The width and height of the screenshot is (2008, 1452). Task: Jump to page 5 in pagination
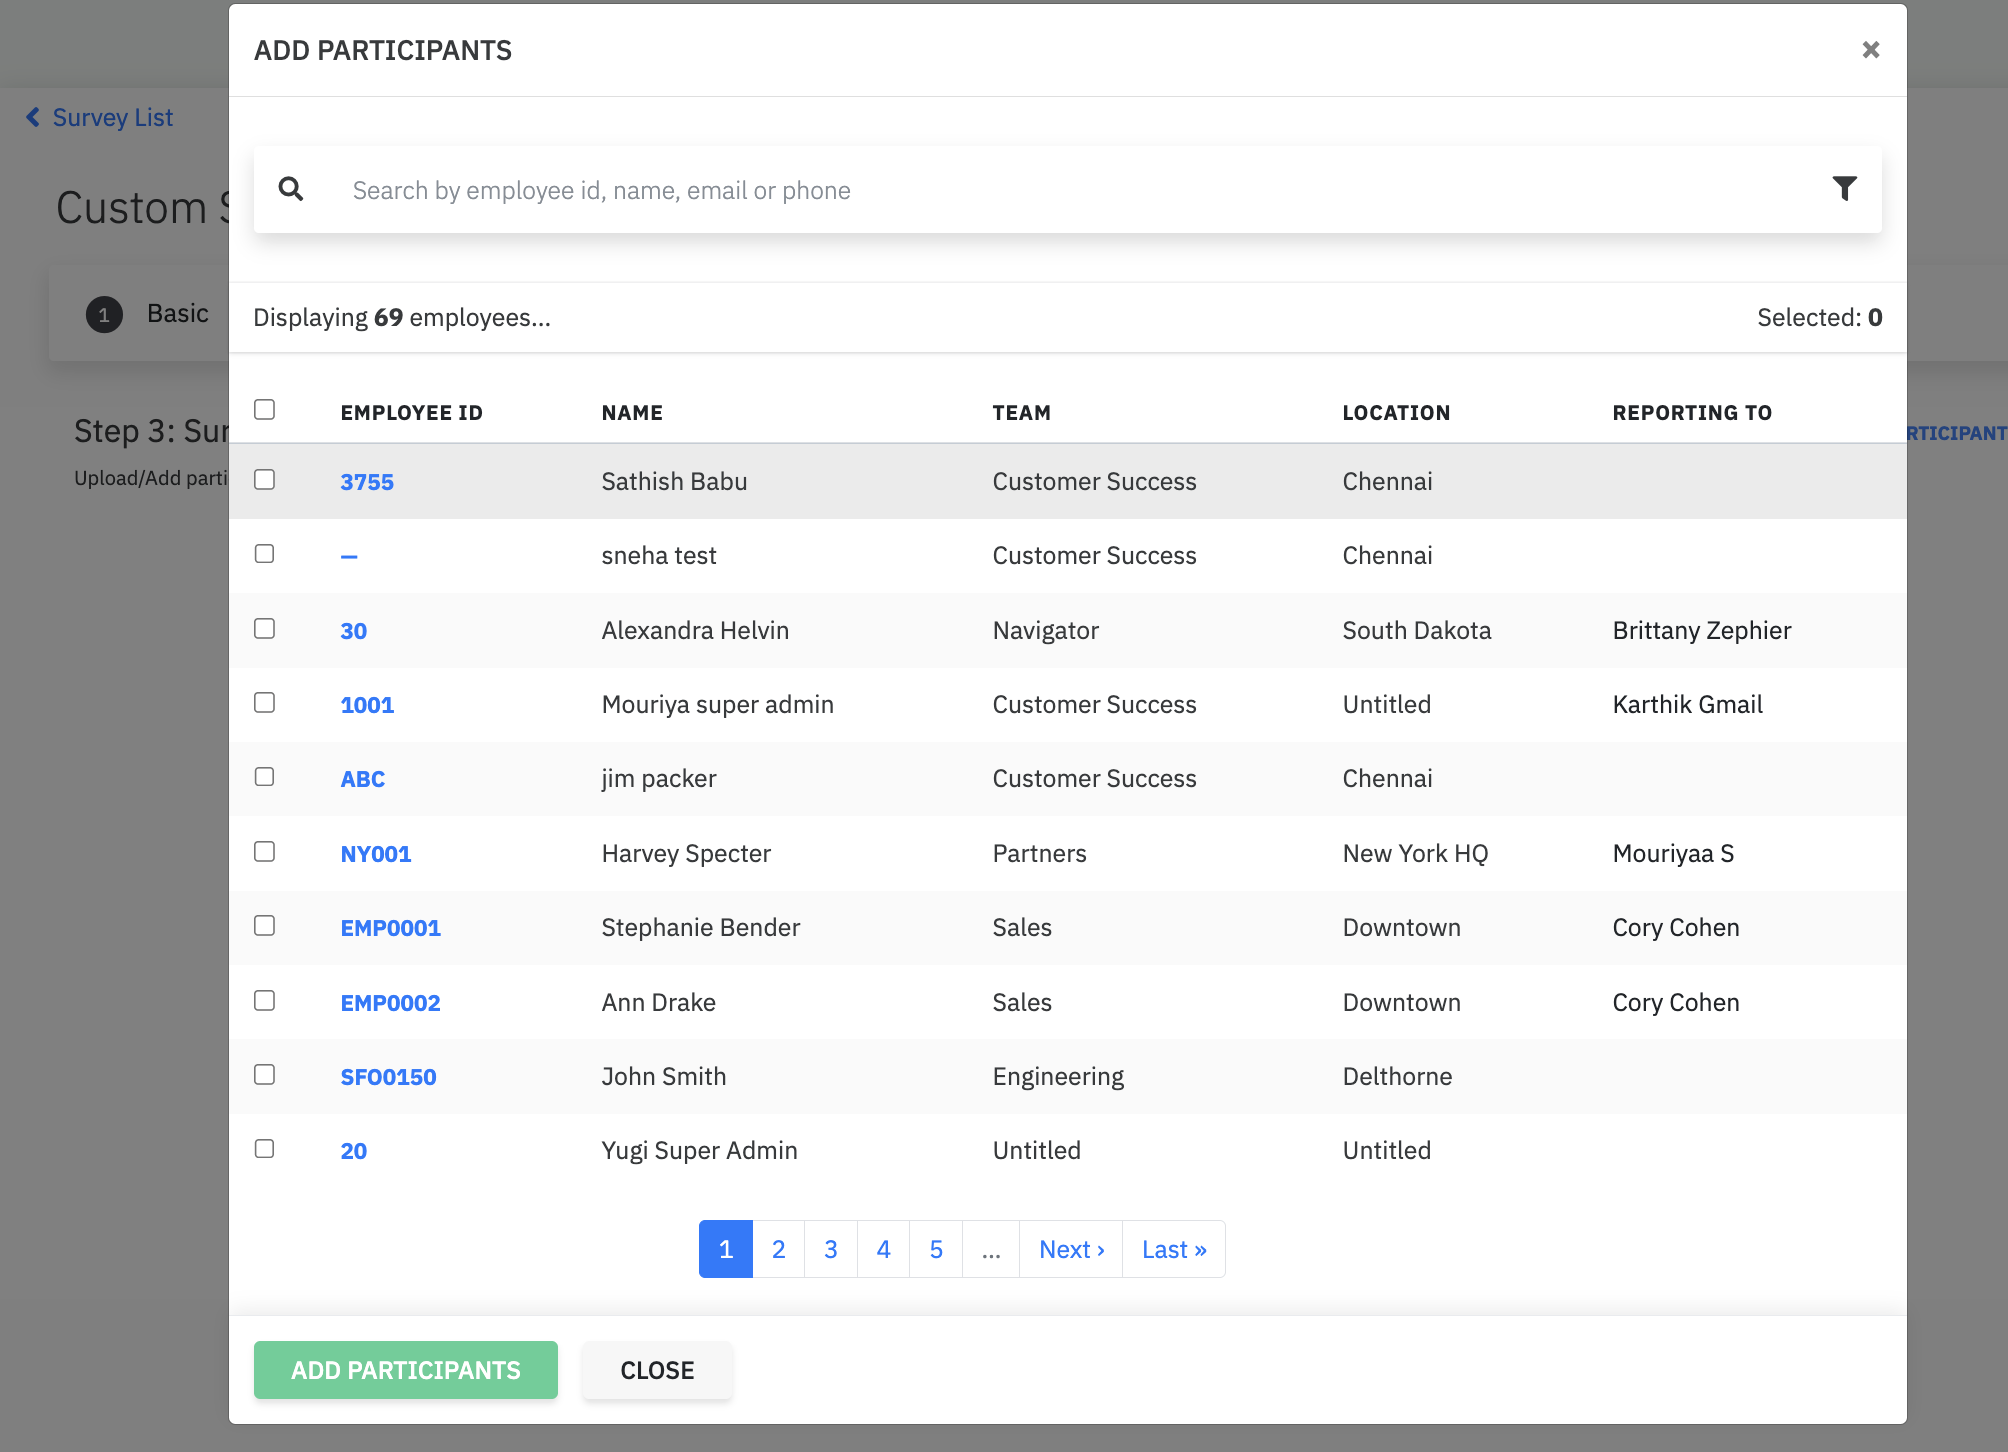point(936,1249)
